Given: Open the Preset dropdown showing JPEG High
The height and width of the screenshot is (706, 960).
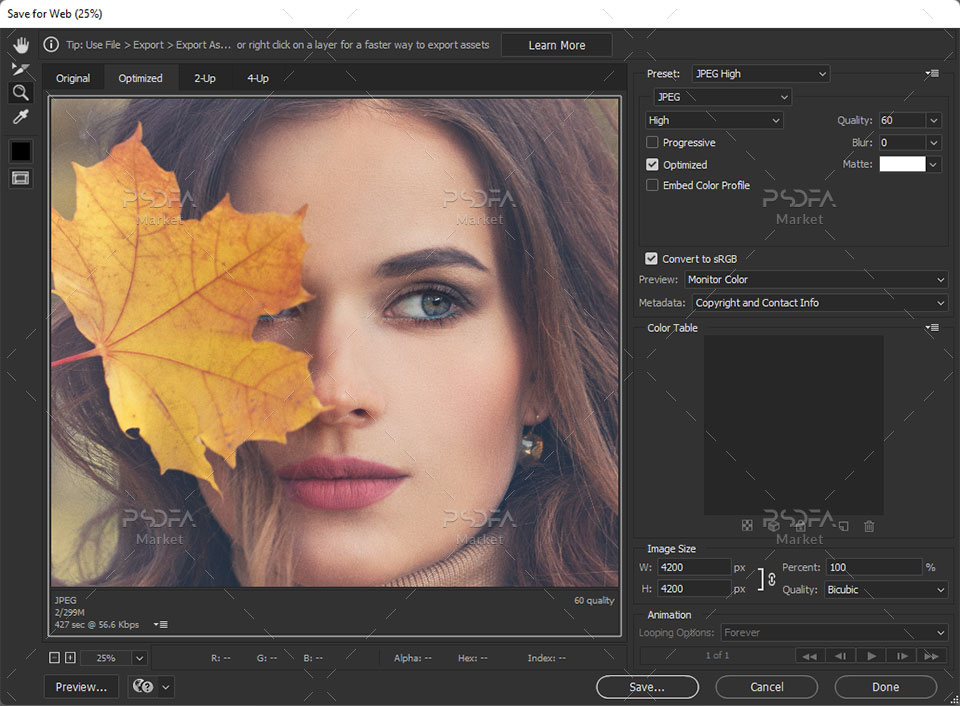Looking at the screenshot, I should 761,74.
